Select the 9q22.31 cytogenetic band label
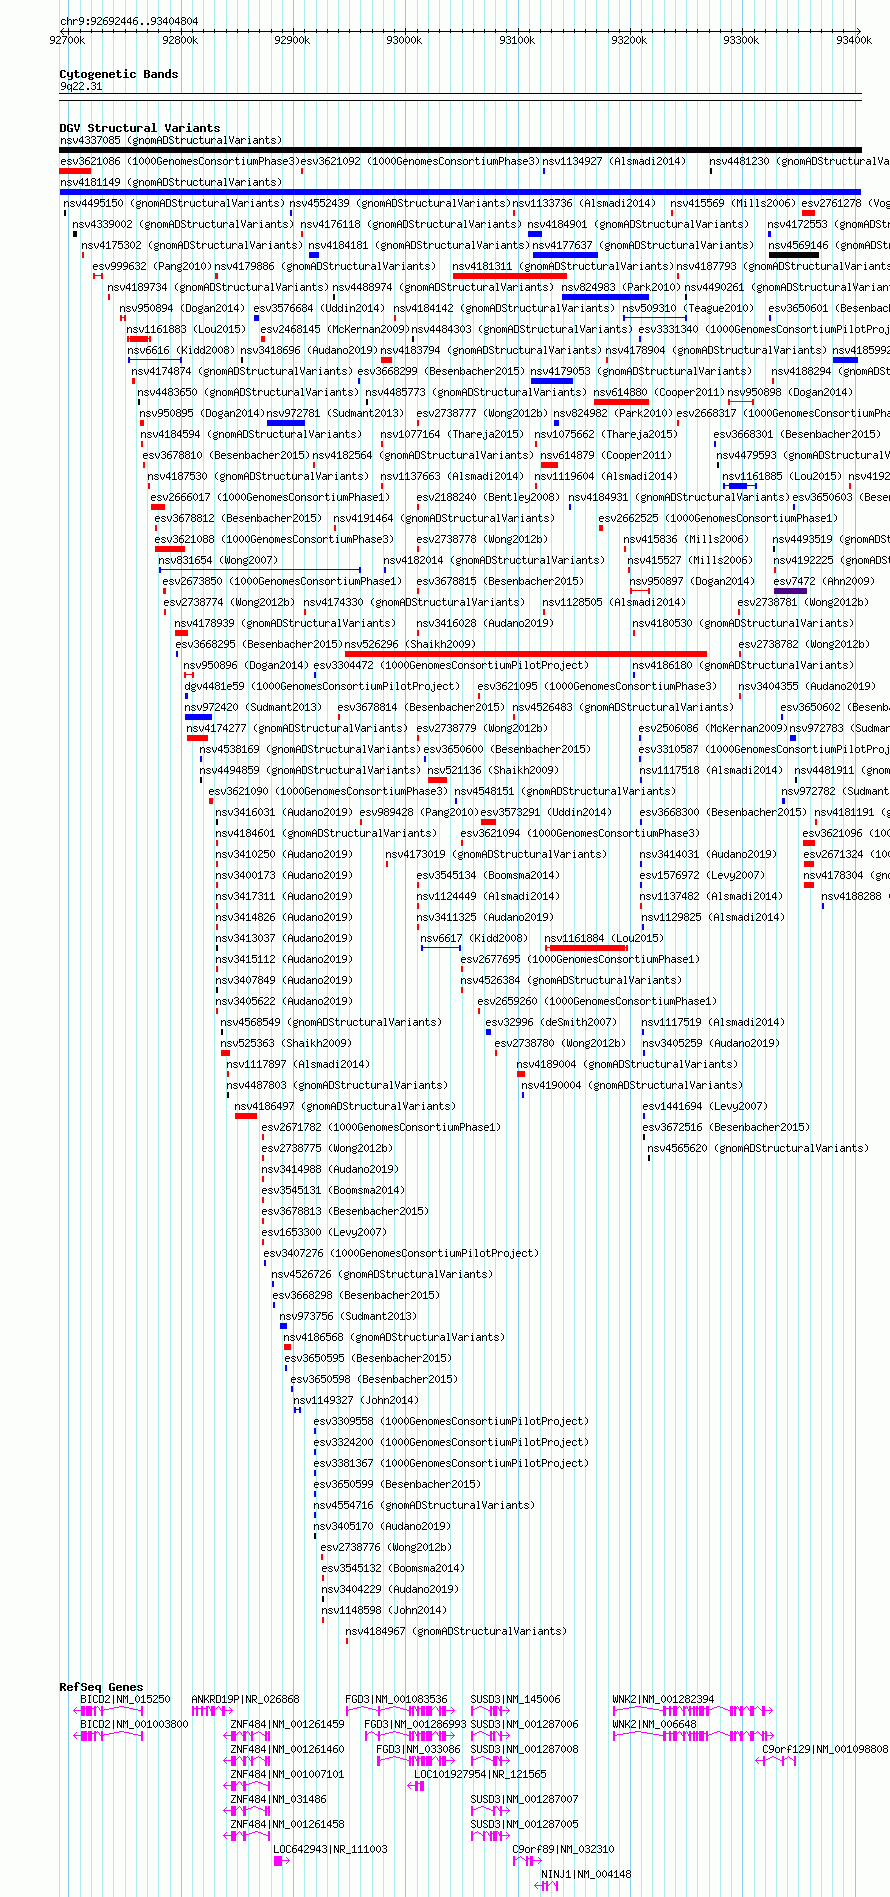The width and height of the screenshot is (890, 1897). (81, 87)
